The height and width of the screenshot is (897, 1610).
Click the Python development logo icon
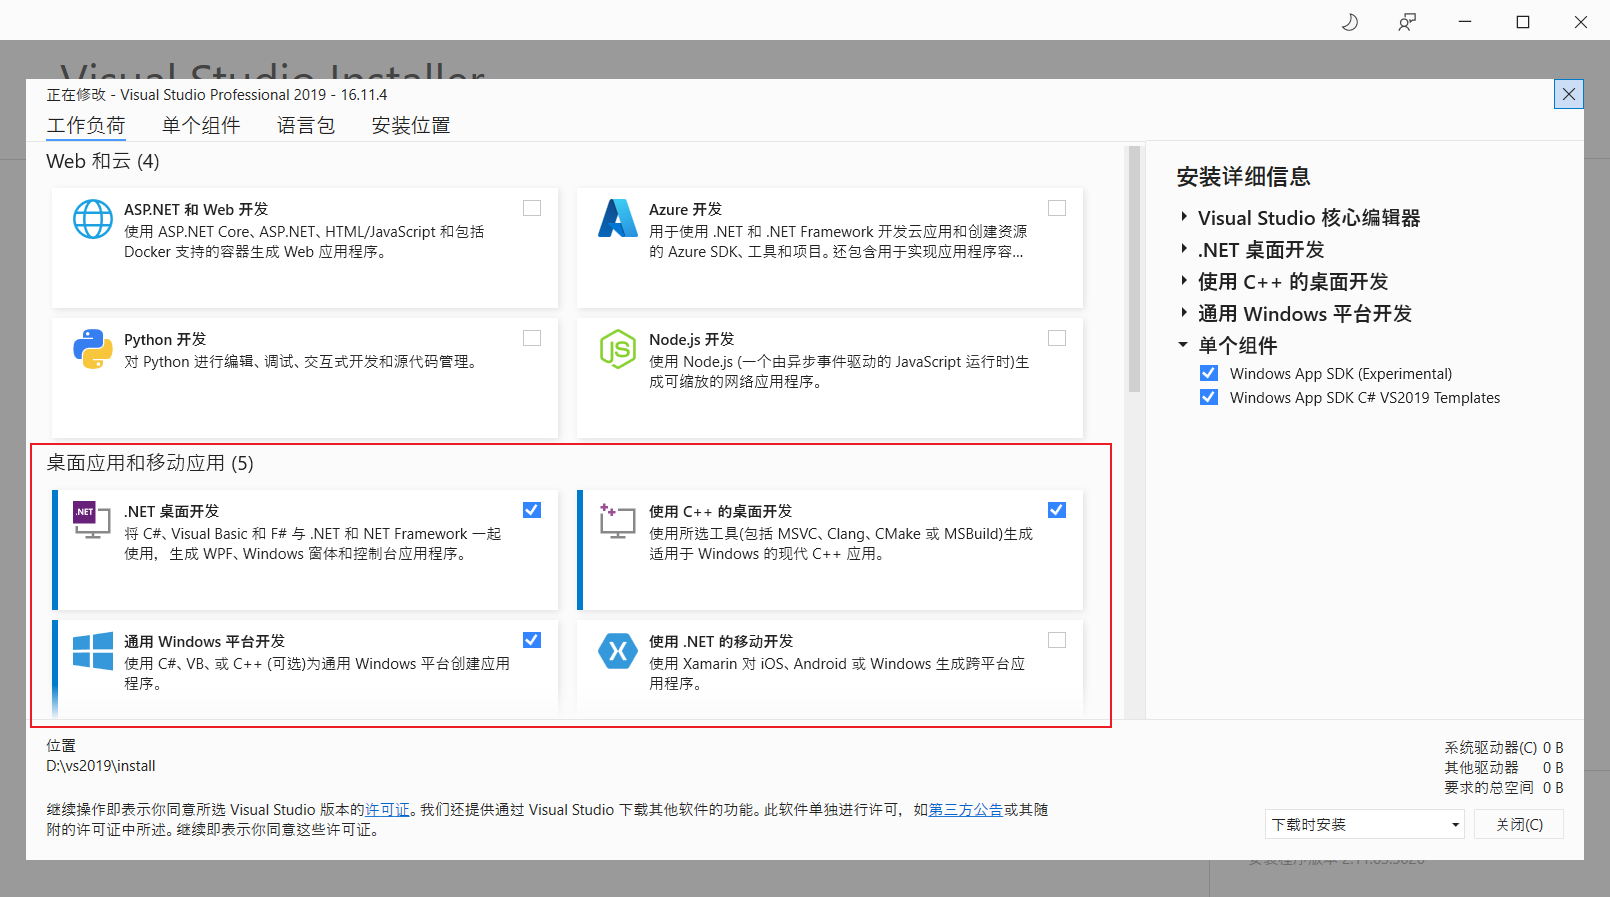[93, 349]
